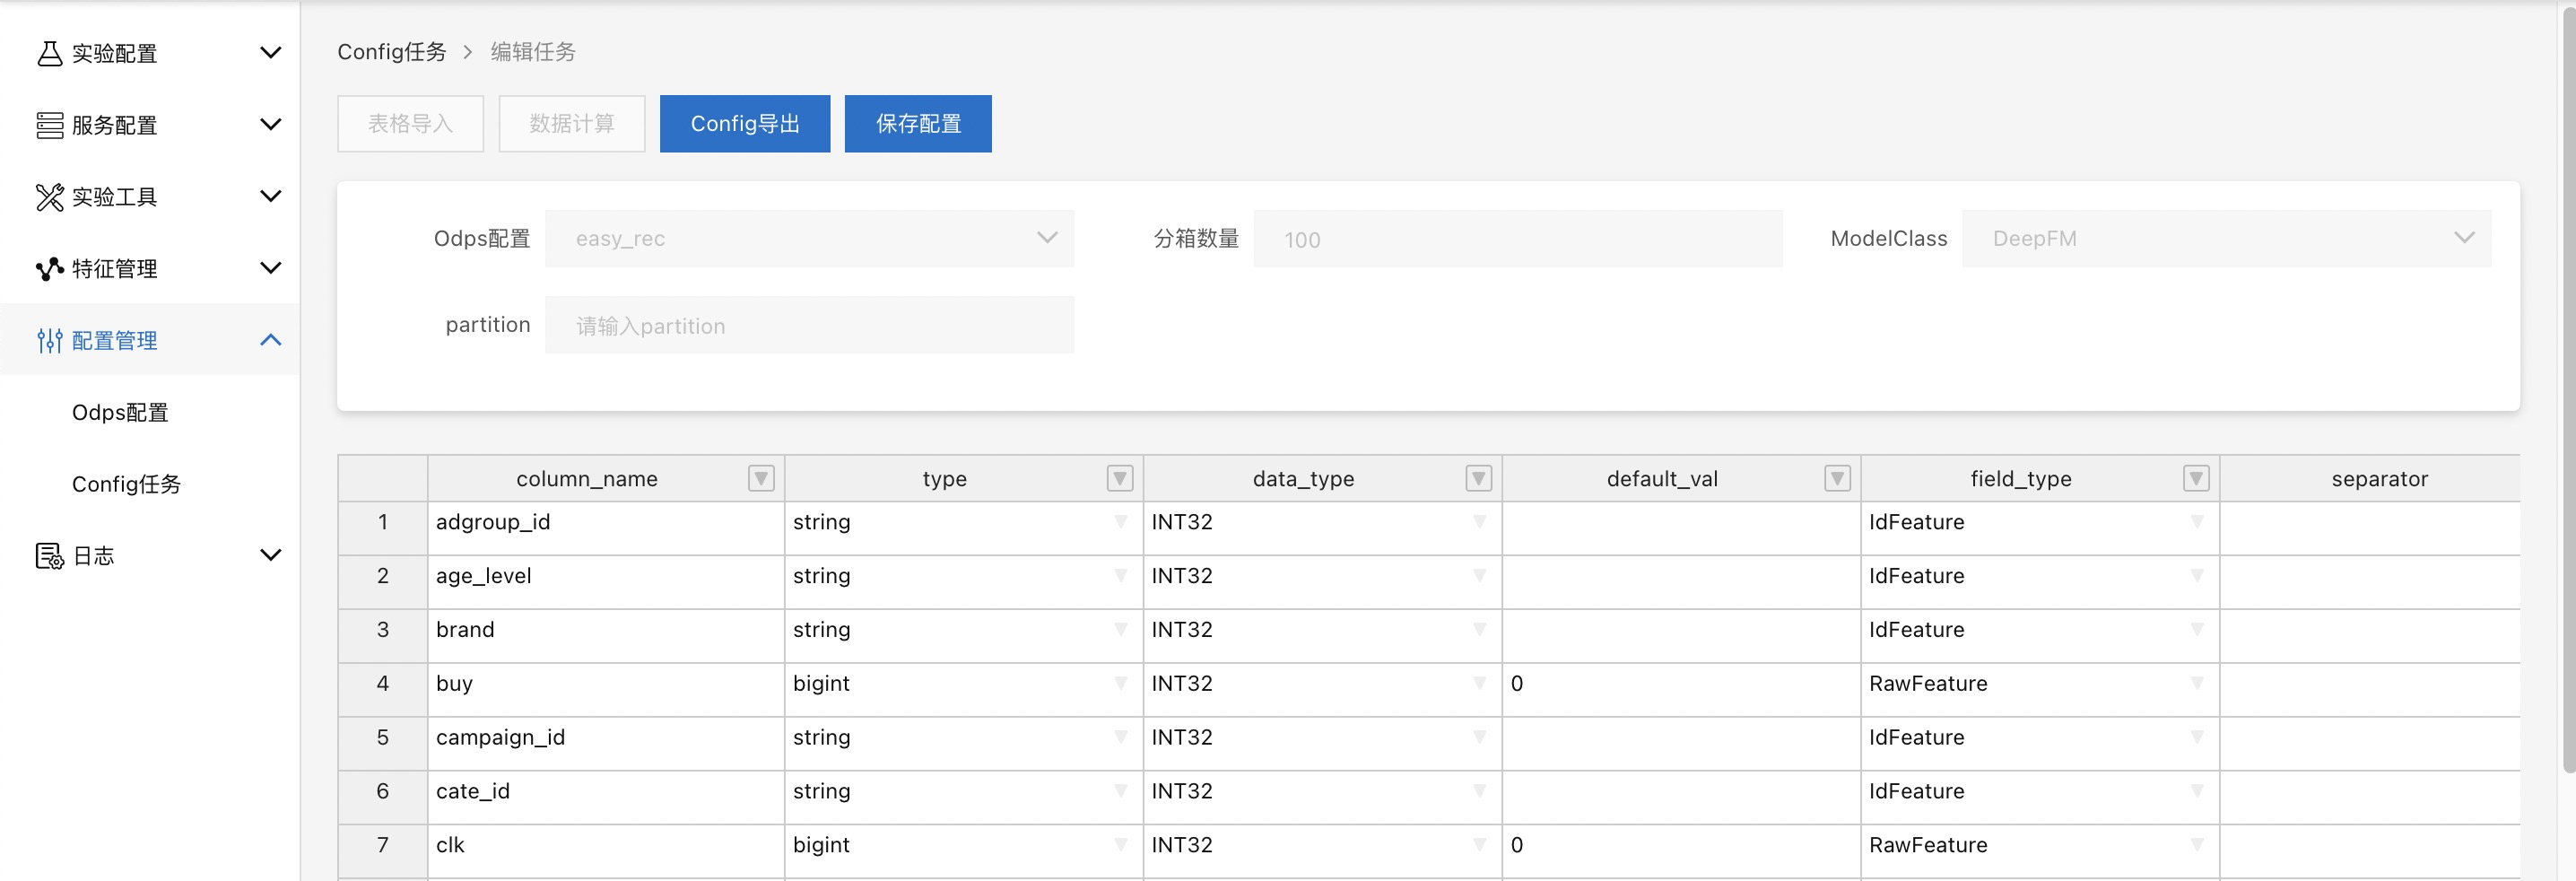Viewport: 2576px width, 881px height.
Task: Click the graph icon beside 特征管理
Action: (x=49, y=269)
